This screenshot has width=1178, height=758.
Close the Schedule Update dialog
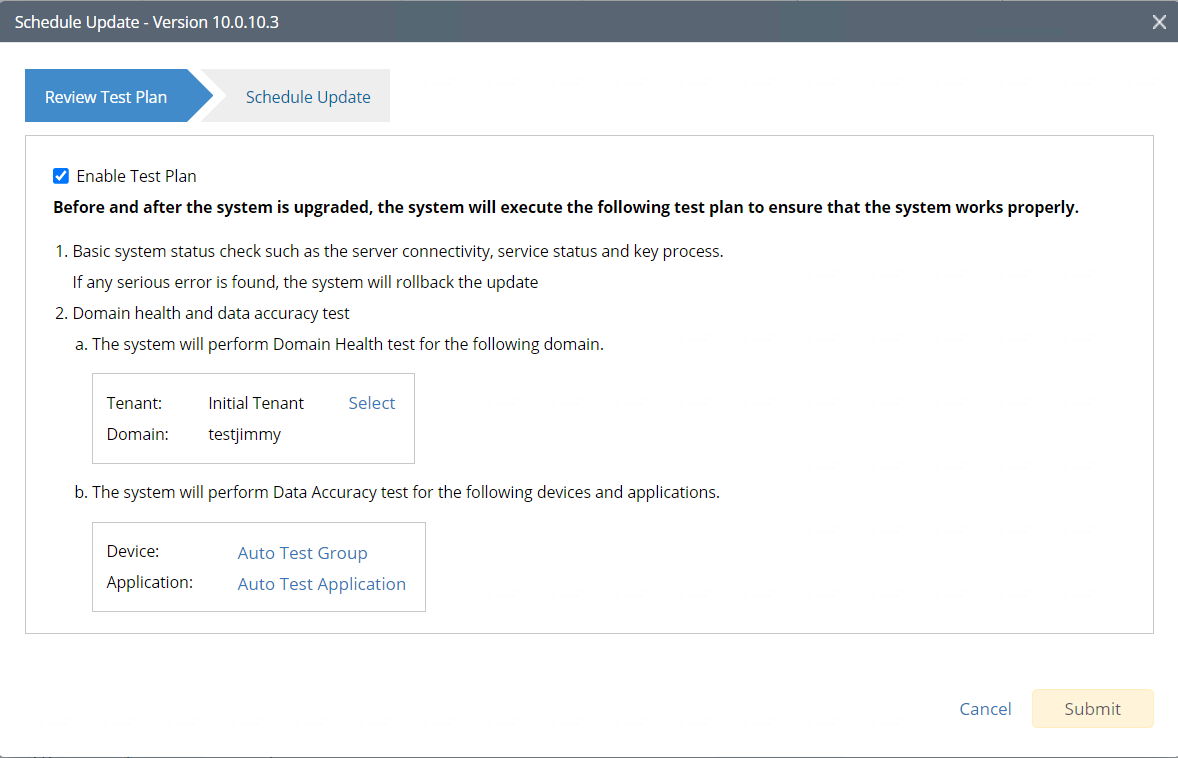[x=1159, y=22]
